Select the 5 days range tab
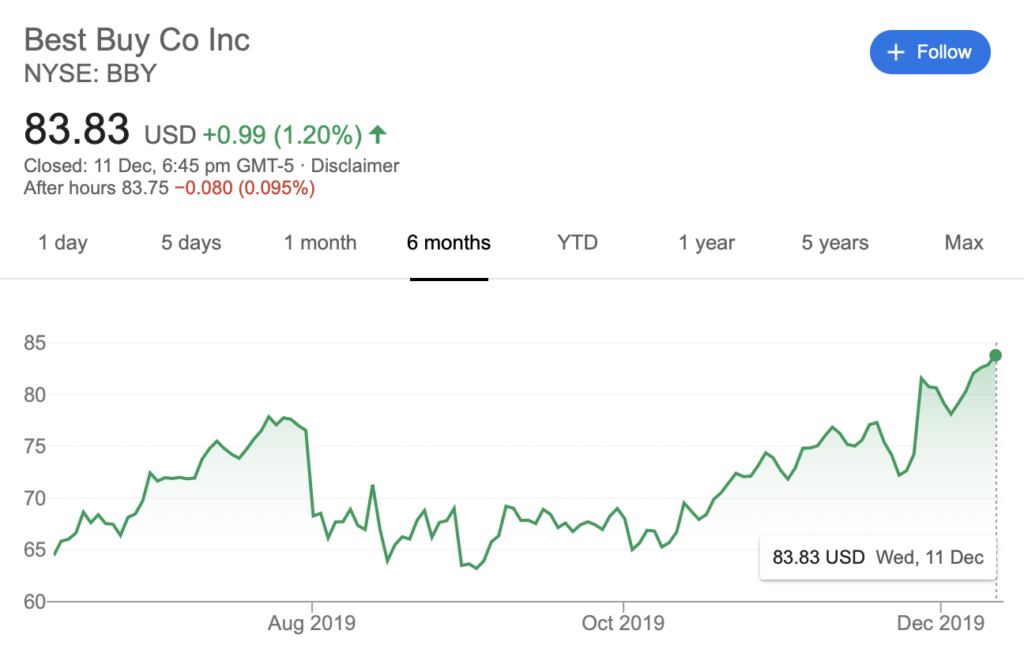The image size is (1024, 668). [x=191, y=243]
